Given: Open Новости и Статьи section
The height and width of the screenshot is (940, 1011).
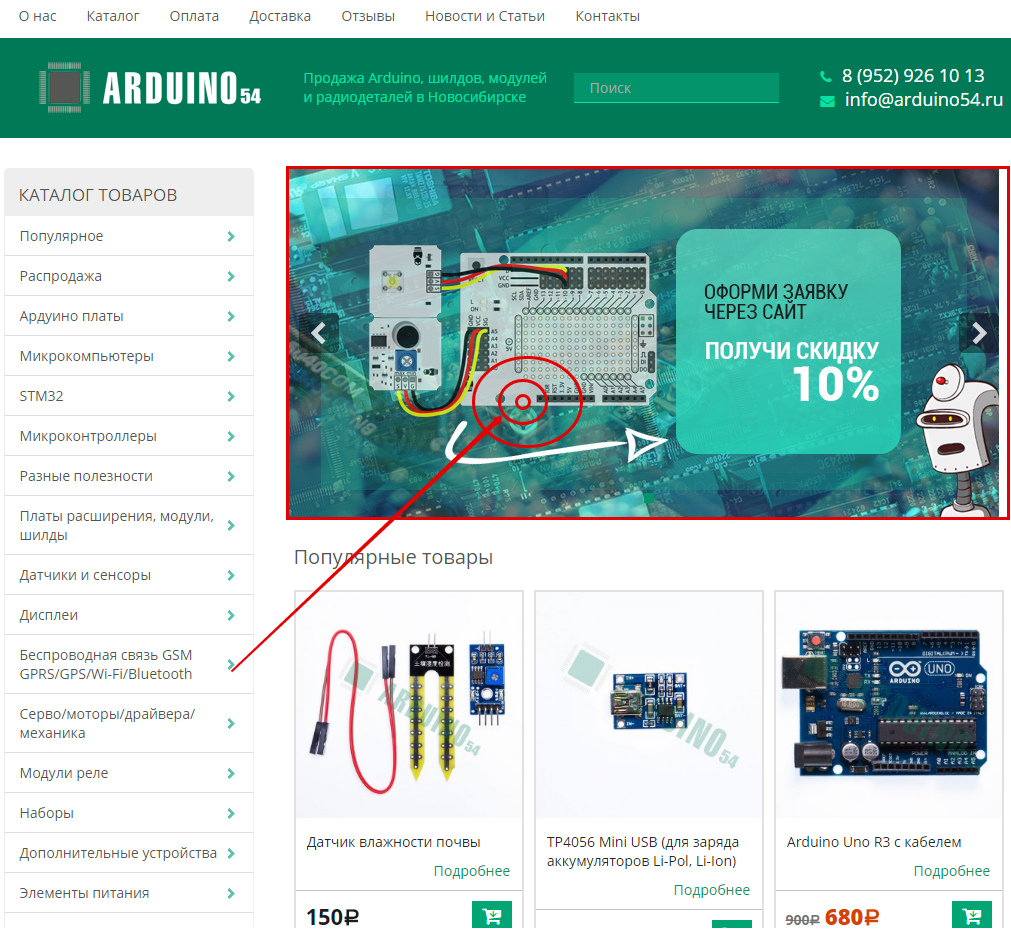Looking at the screenshot, I should coord(485,16).
